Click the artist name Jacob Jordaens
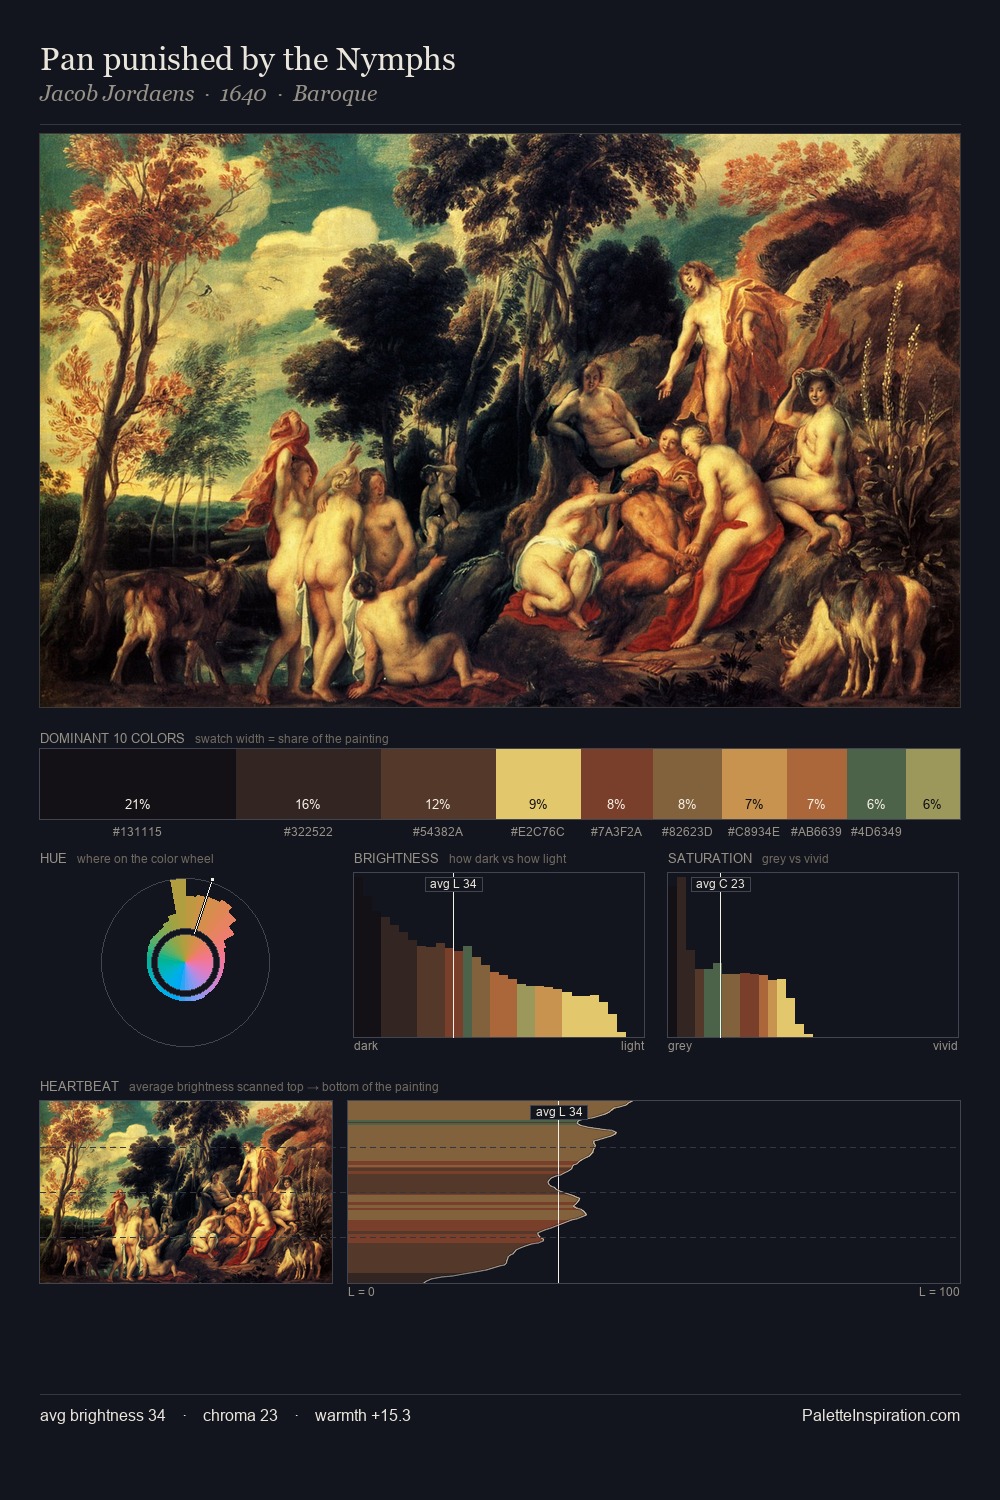 pyautogui.click(x=117, y=94)
